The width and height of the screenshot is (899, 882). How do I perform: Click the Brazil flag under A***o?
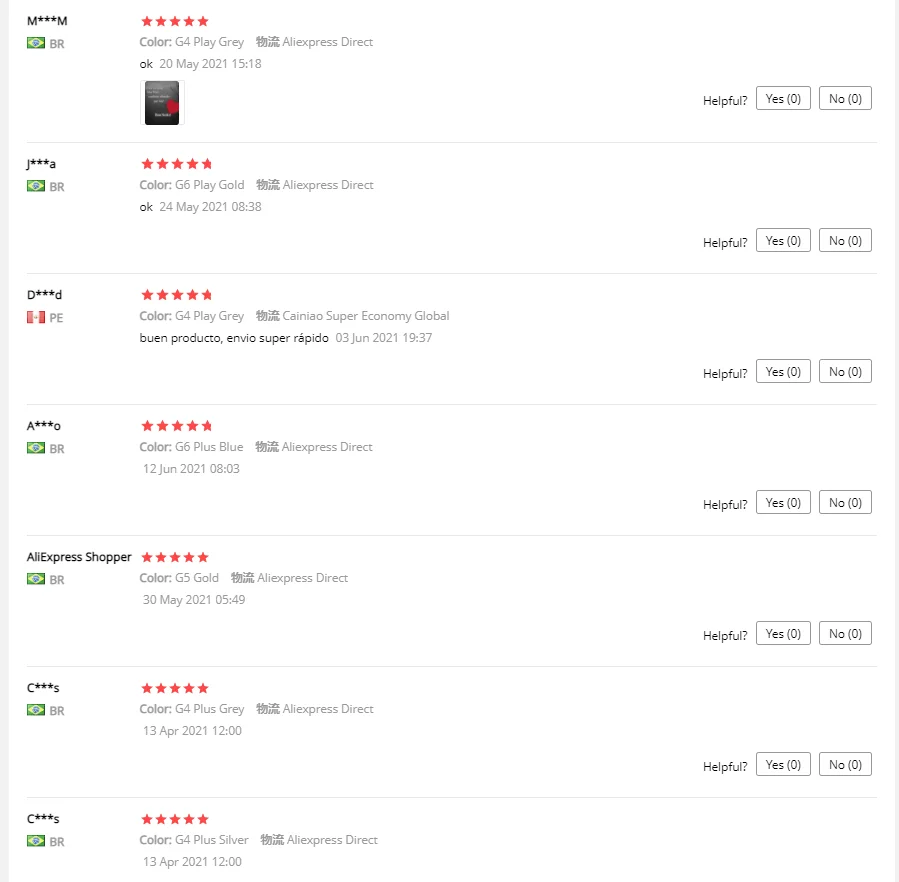(x=36, y=448)
